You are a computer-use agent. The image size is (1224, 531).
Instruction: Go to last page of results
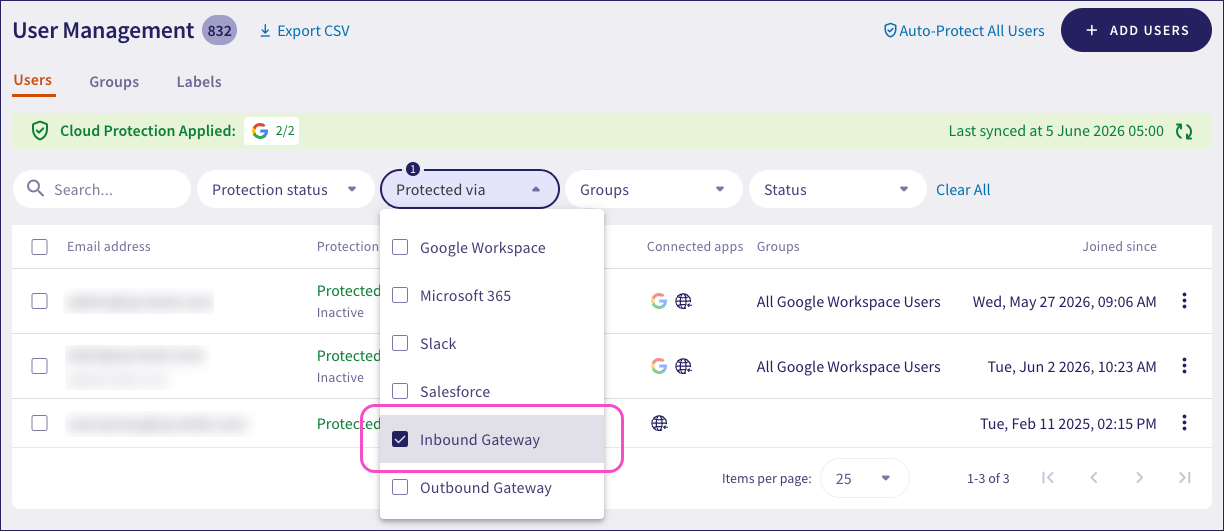[x=1185, y=478]
